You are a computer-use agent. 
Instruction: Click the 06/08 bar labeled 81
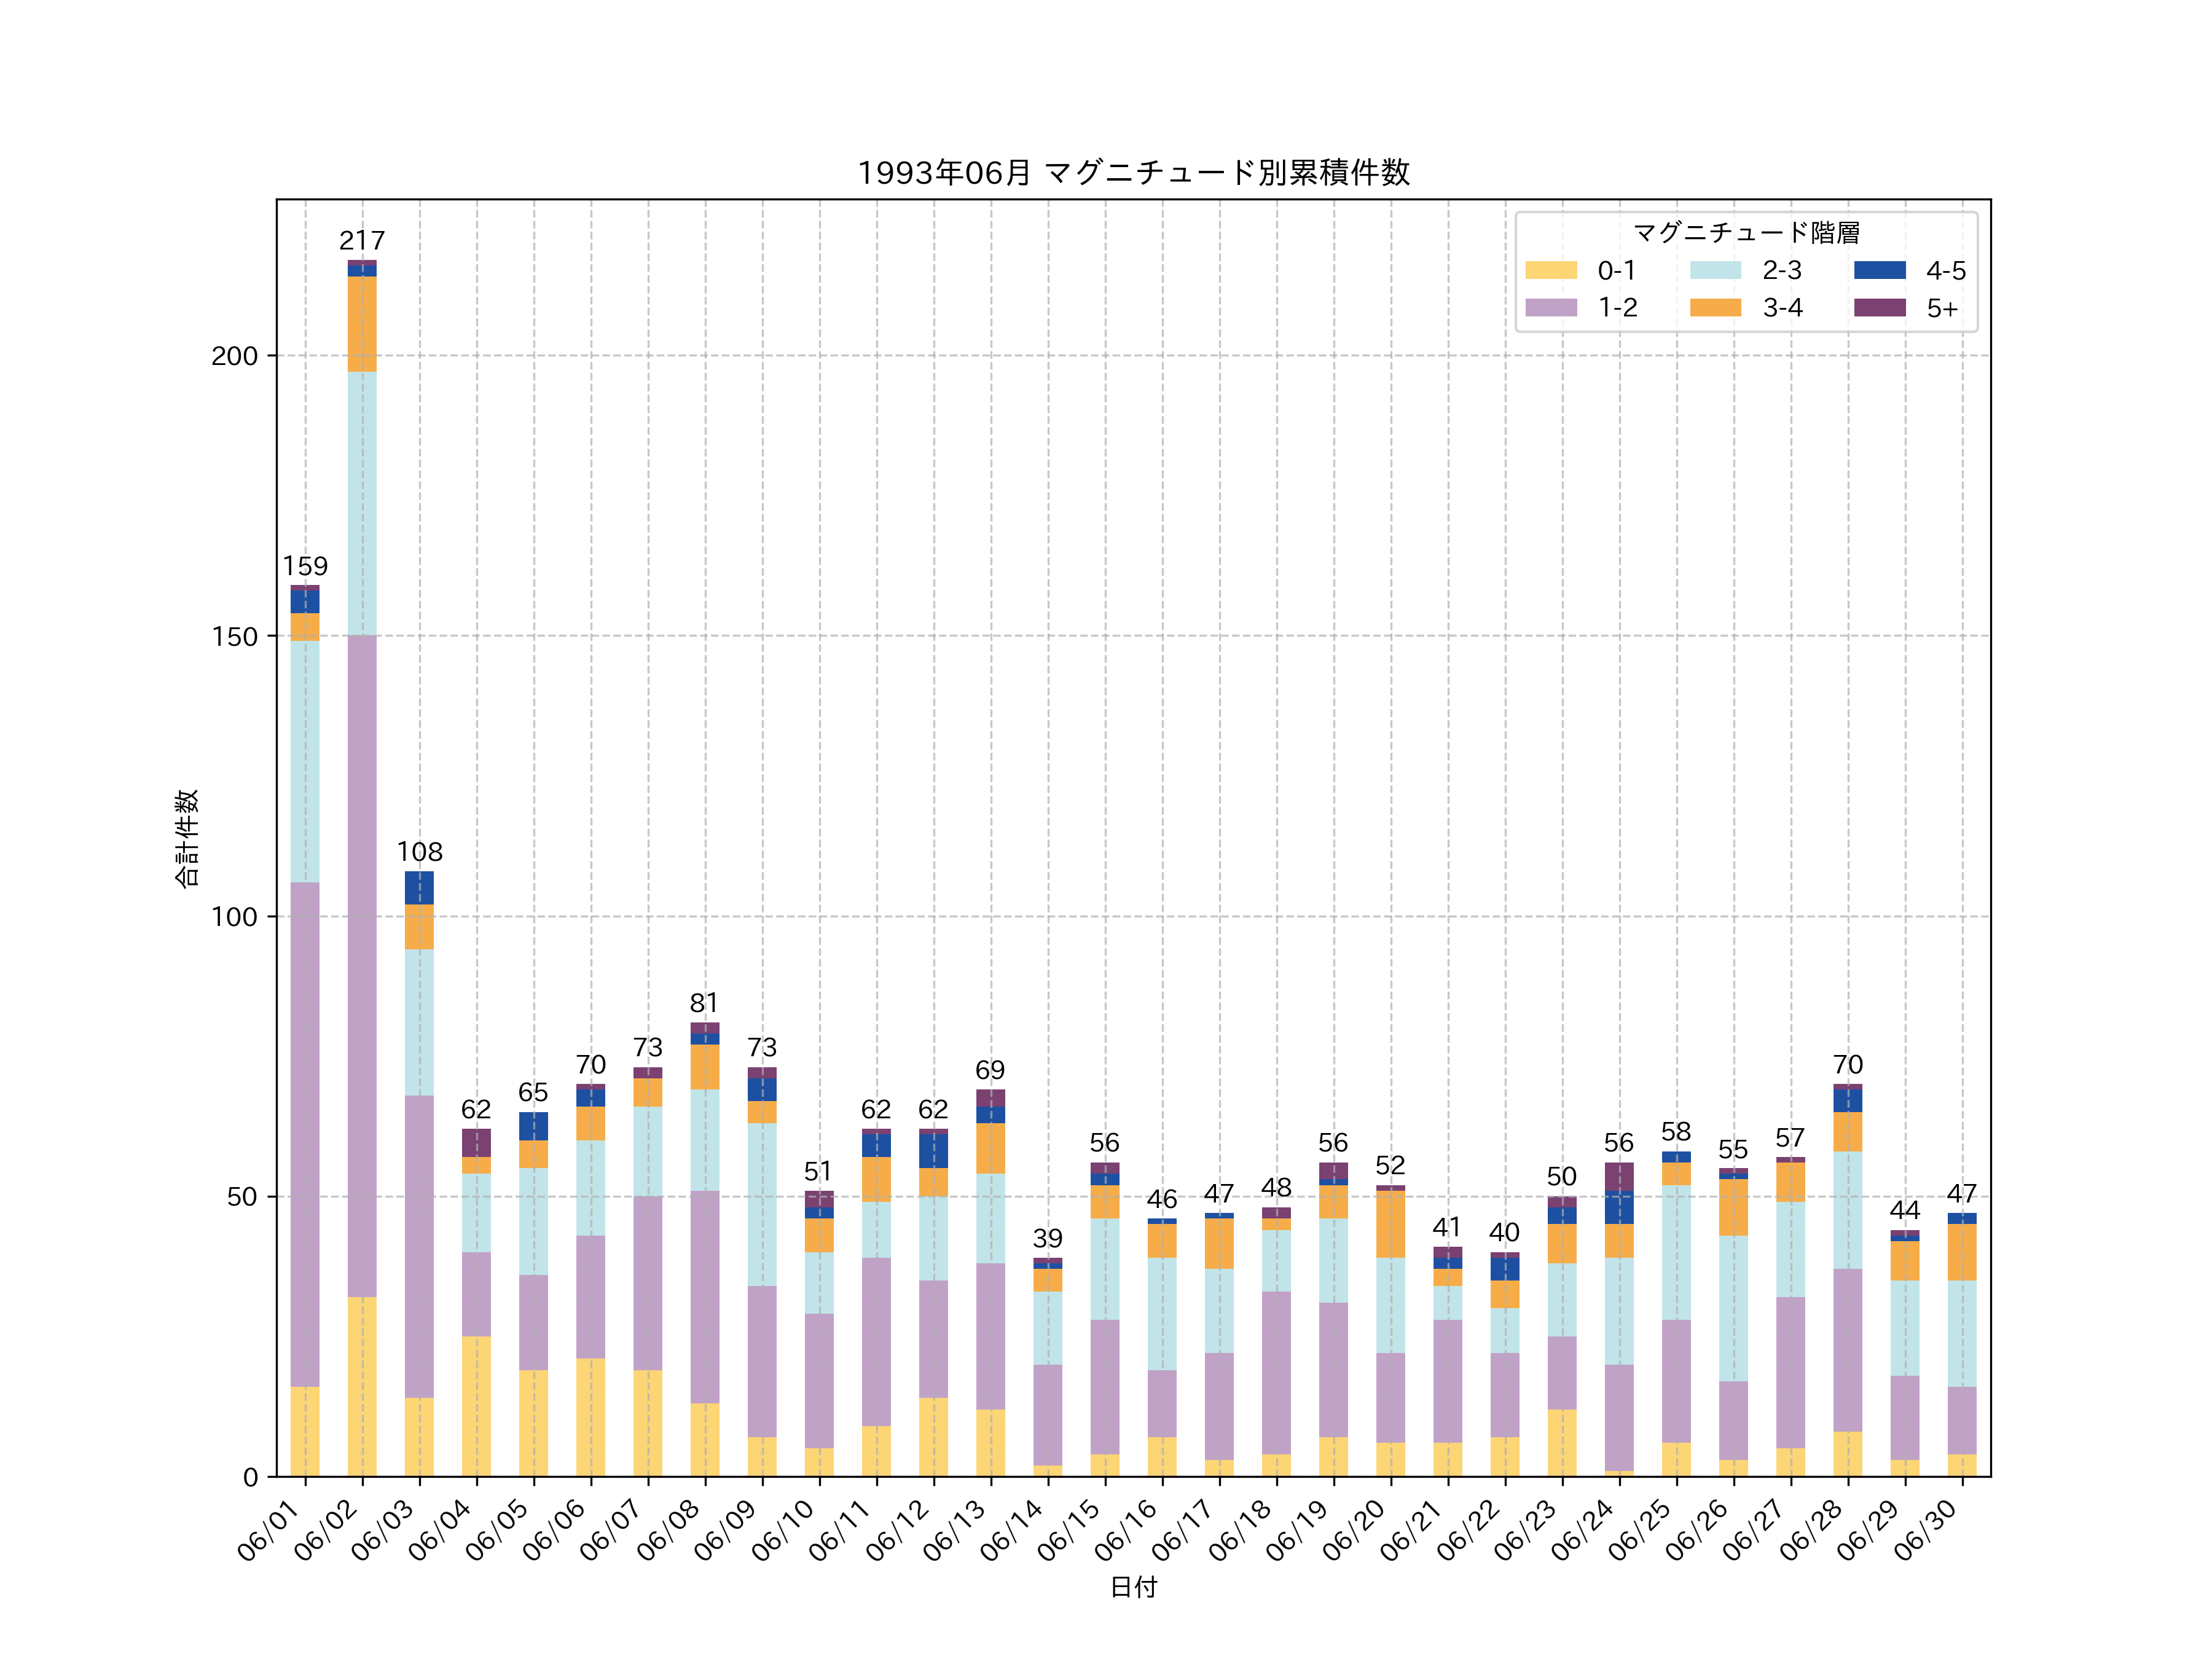(705, 1250)
